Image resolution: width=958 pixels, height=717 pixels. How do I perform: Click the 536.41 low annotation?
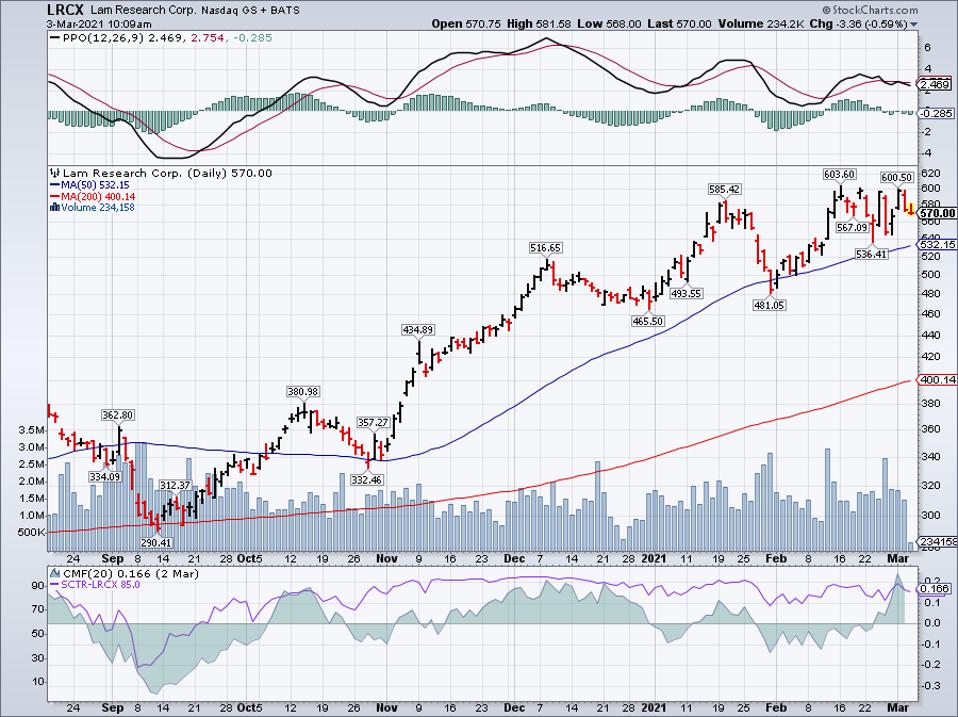coord(871,255)
